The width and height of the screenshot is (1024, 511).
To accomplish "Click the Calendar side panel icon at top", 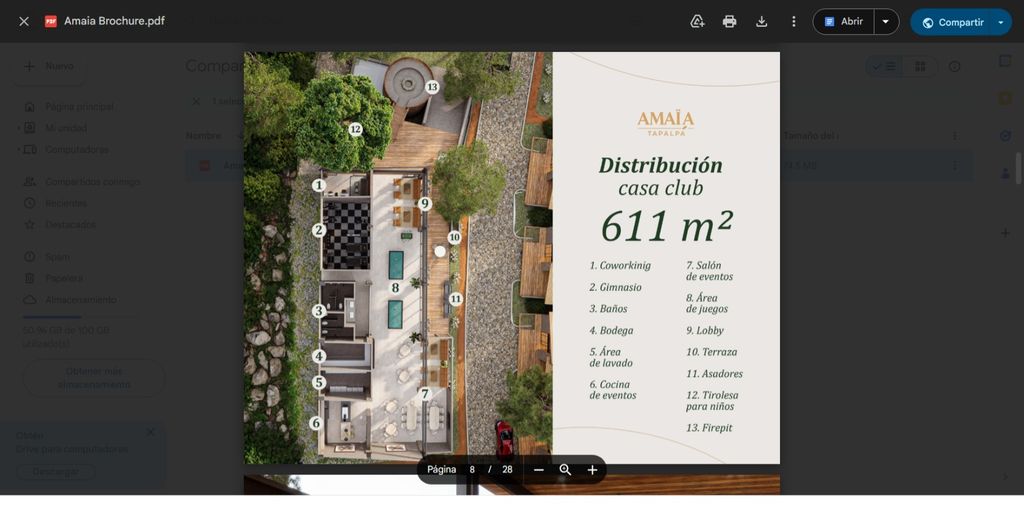I will 1005,61.
